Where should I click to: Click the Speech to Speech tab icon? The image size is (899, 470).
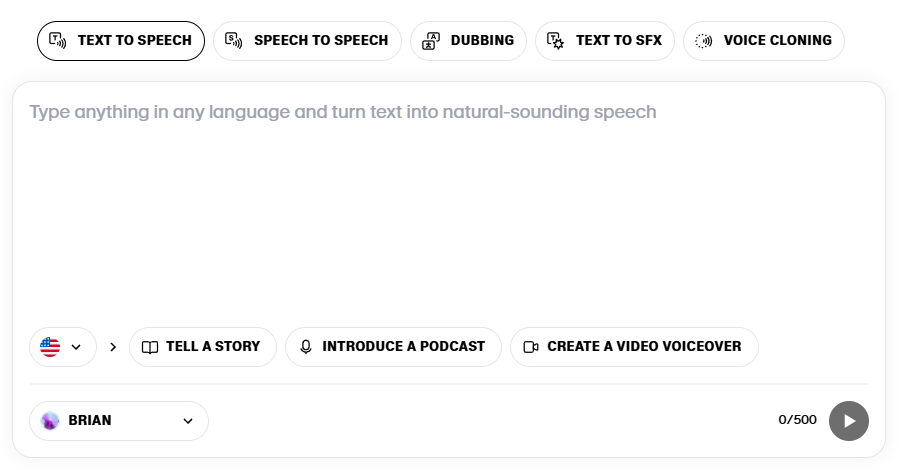(233, 41)
